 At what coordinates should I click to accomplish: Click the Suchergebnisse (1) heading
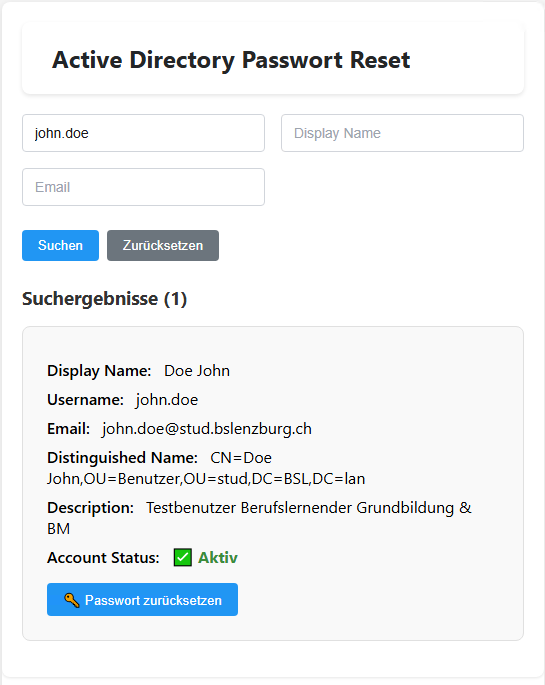(x=104, y=299)
